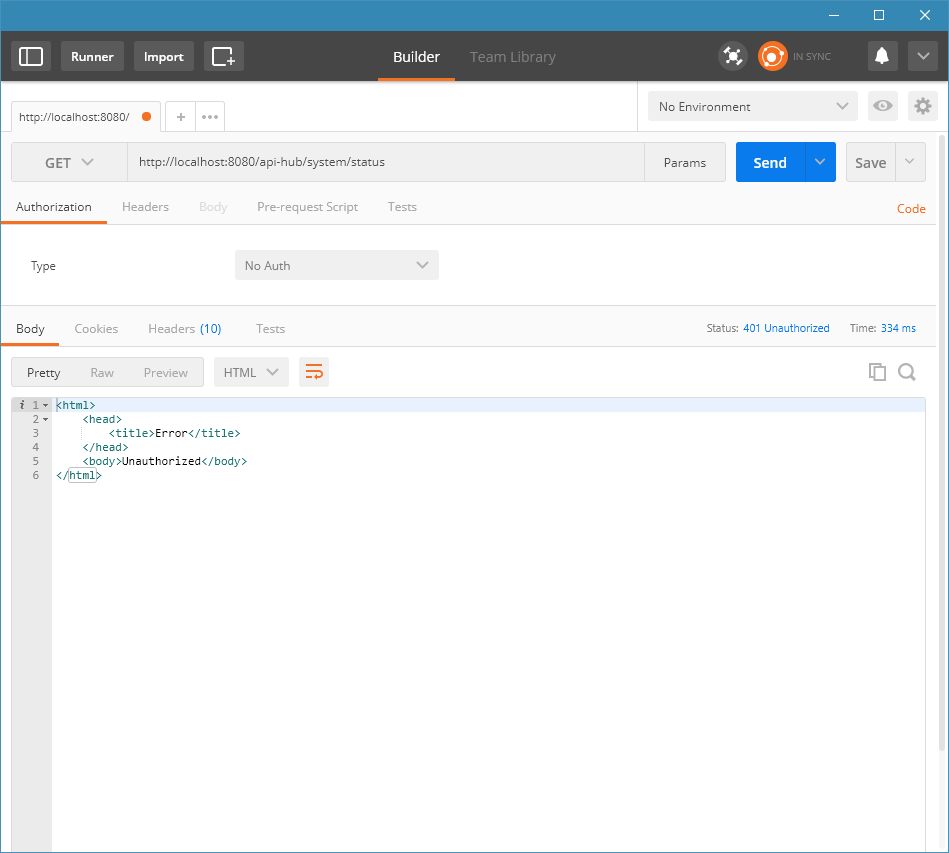Viewport: 949px width, 853px height.
Task: Click the Import button
Action: [x=163, y=56]
